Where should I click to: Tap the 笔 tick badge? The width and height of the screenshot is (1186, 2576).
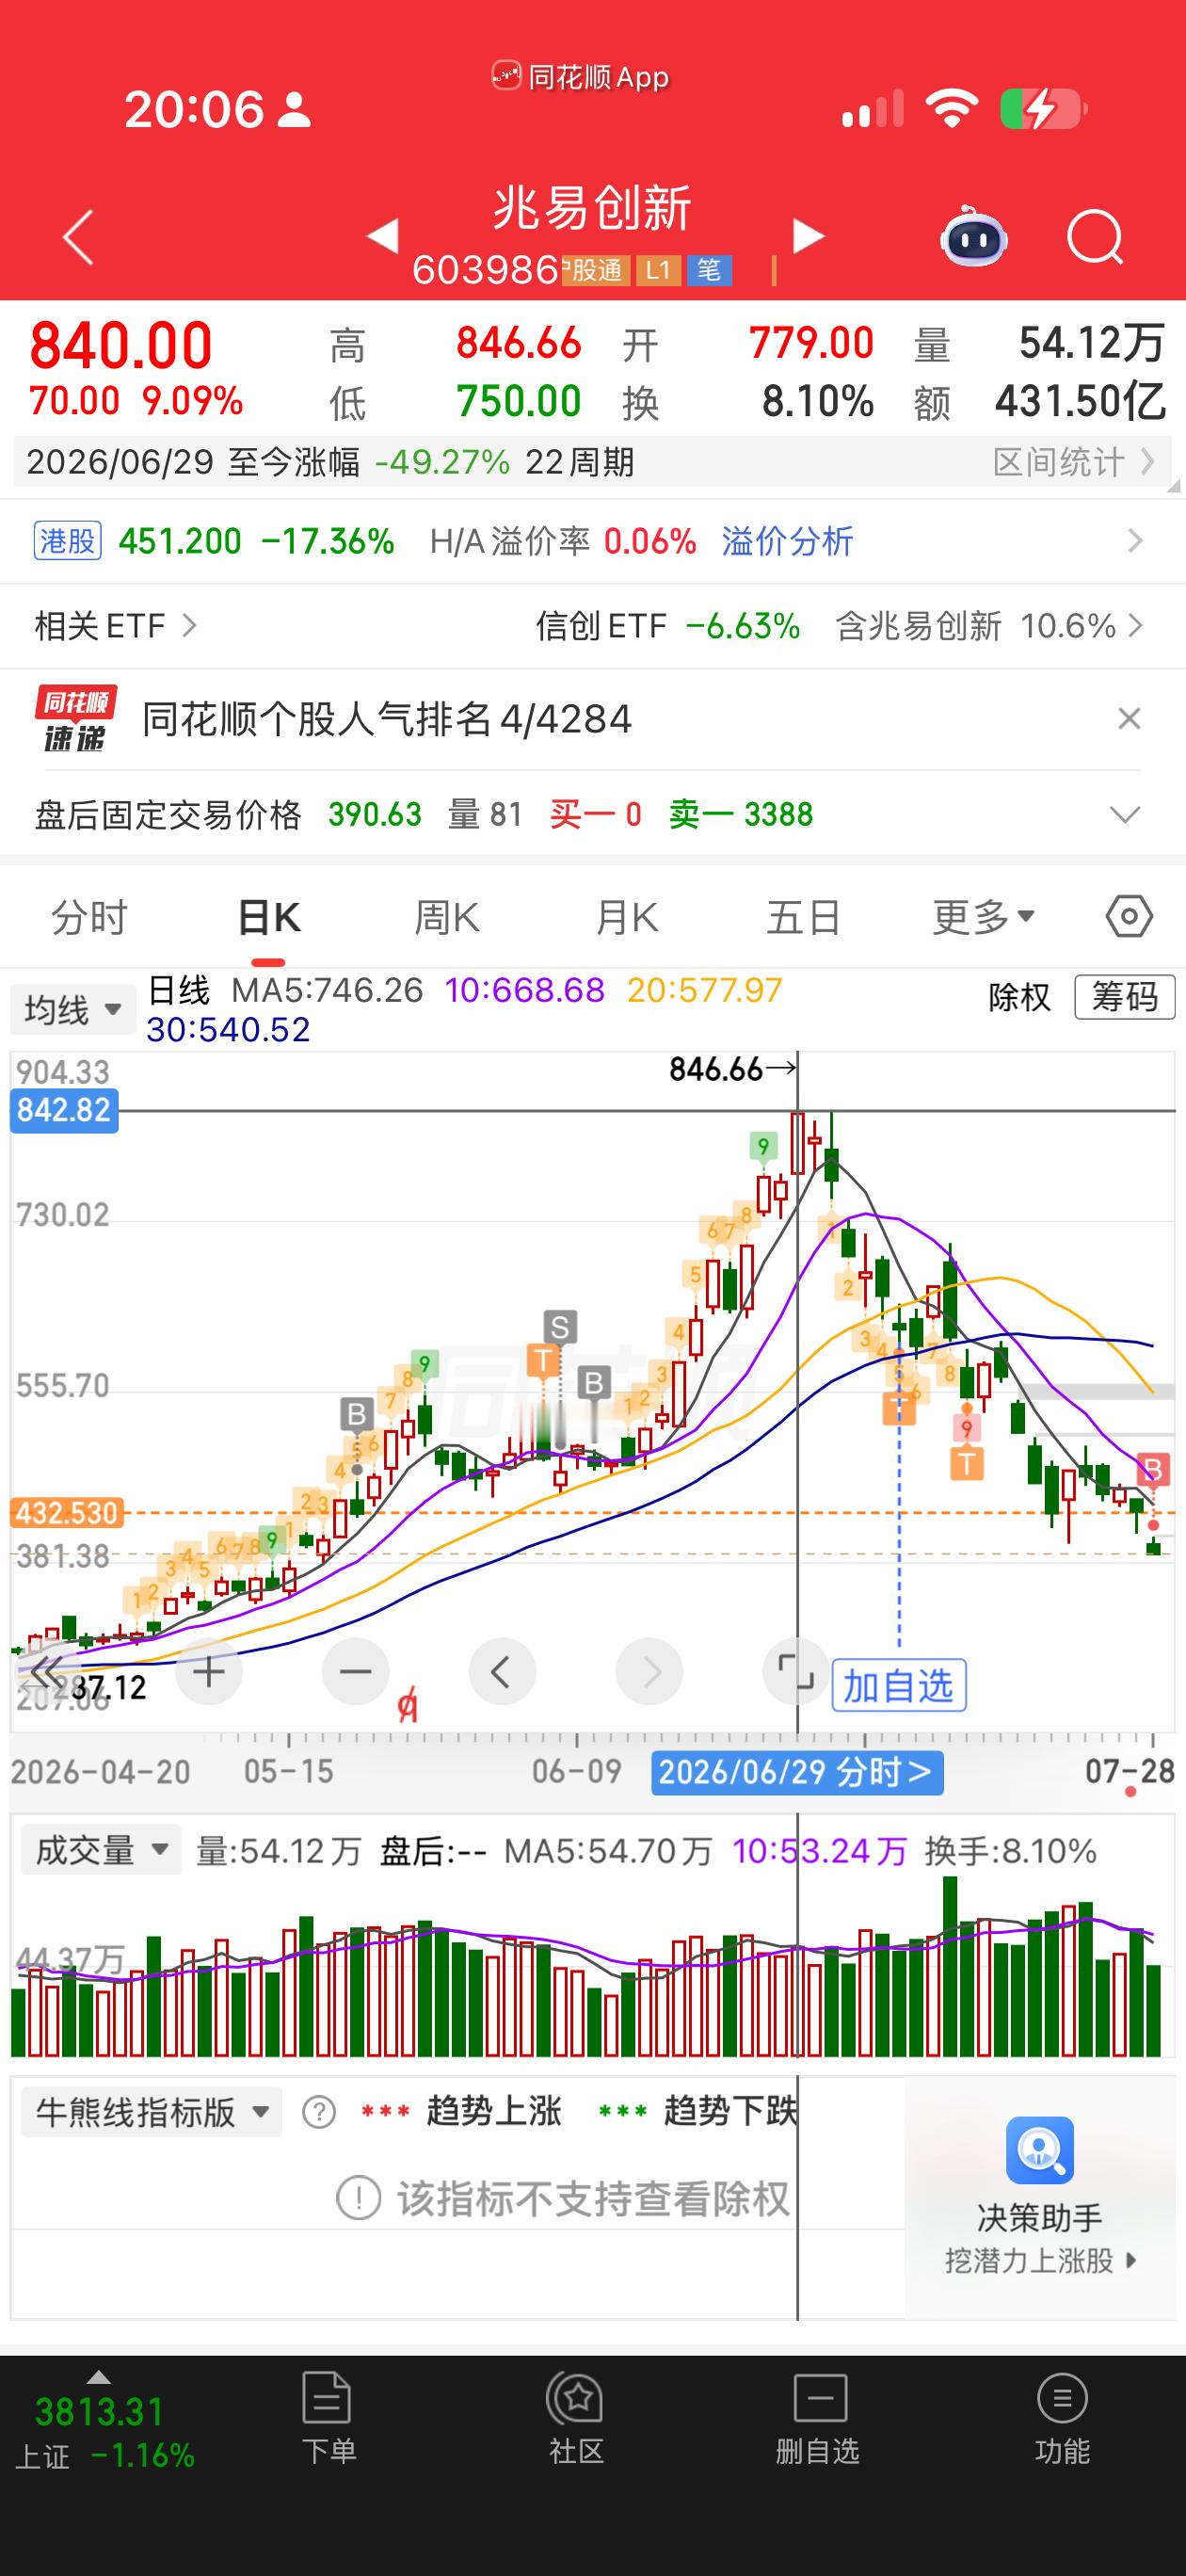click(x=709, y=270)
